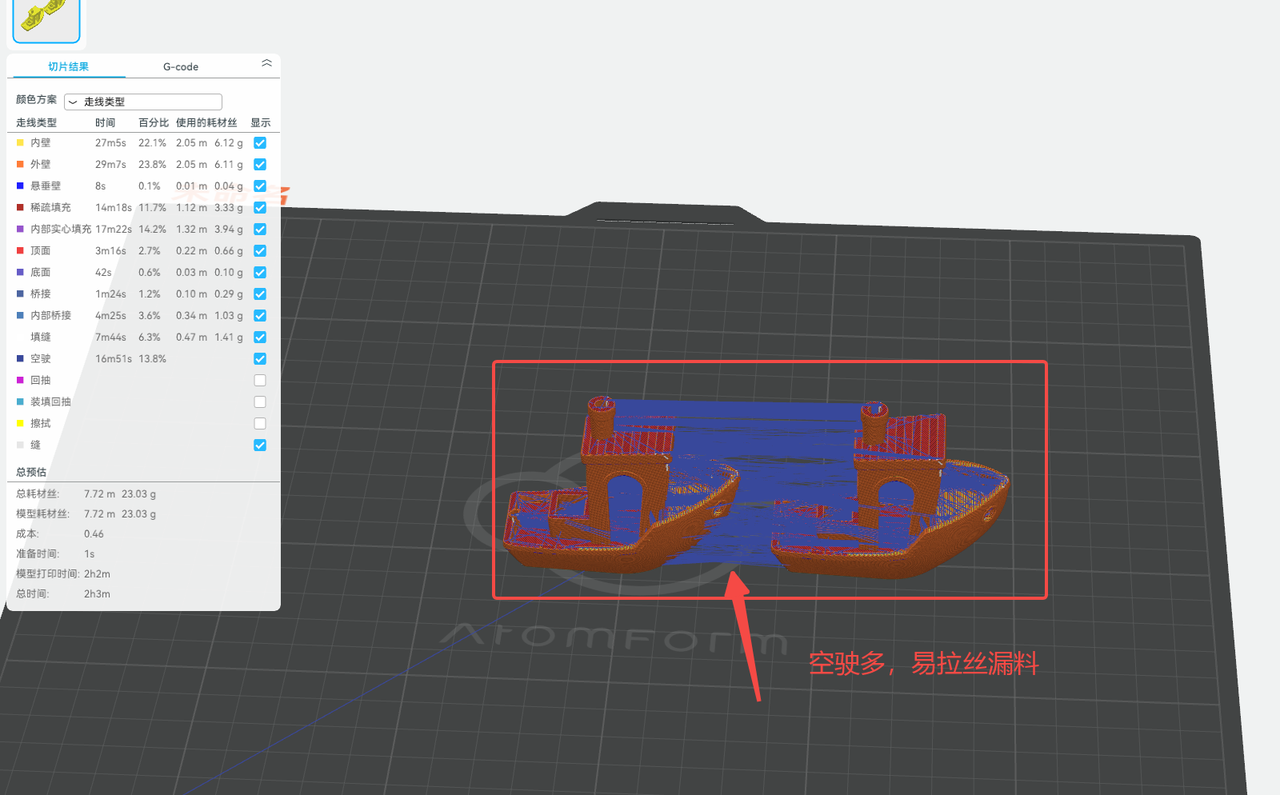Uncheck the 内壁 display checkbox
This screenshot has height=795, width=1280.
pyautogui.click(x=260, y=143)
